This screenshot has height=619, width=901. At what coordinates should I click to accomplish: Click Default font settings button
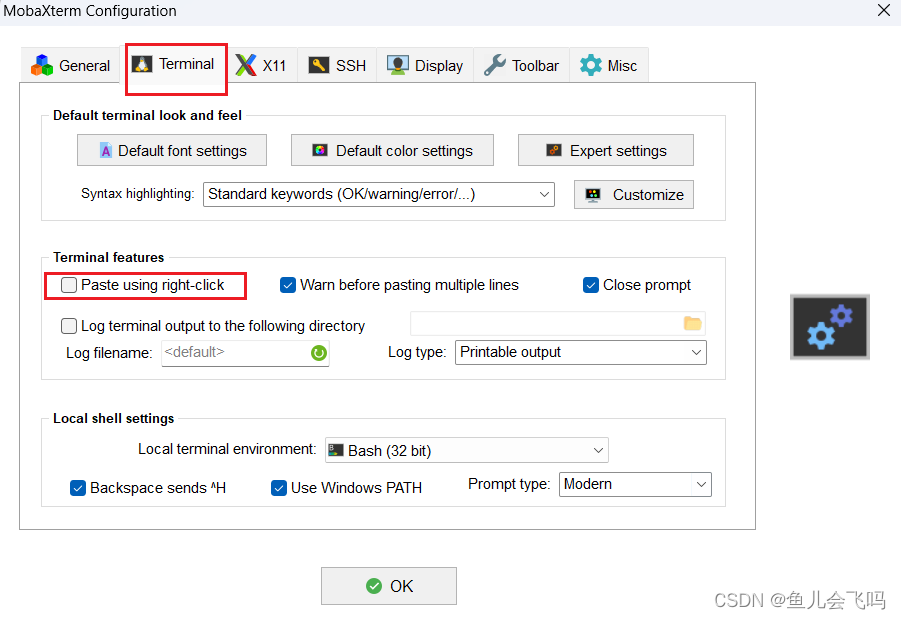coord(172,151)
